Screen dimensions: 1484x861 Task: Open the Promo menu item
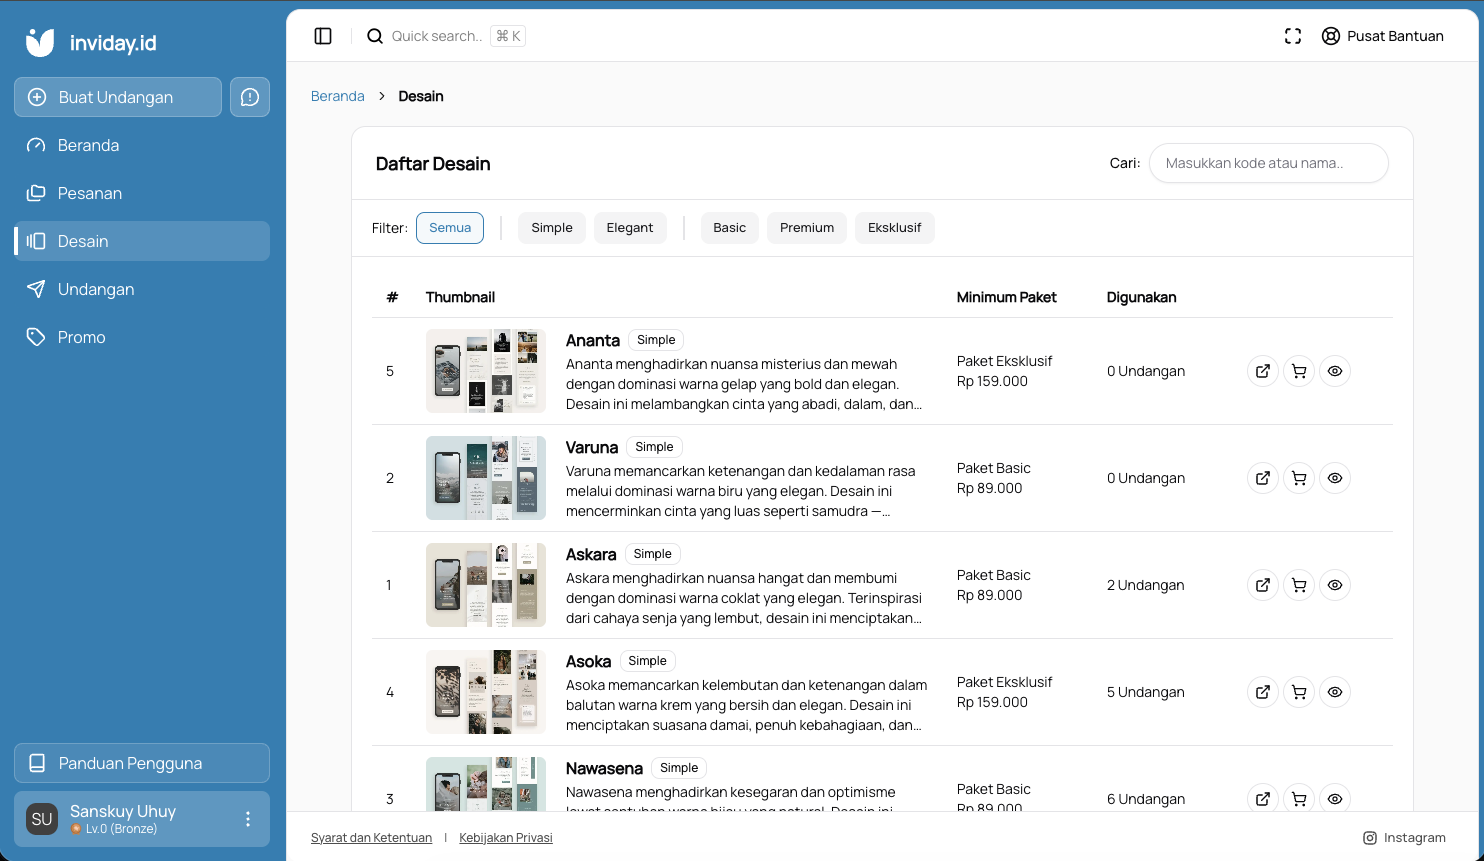coord(82,337)
